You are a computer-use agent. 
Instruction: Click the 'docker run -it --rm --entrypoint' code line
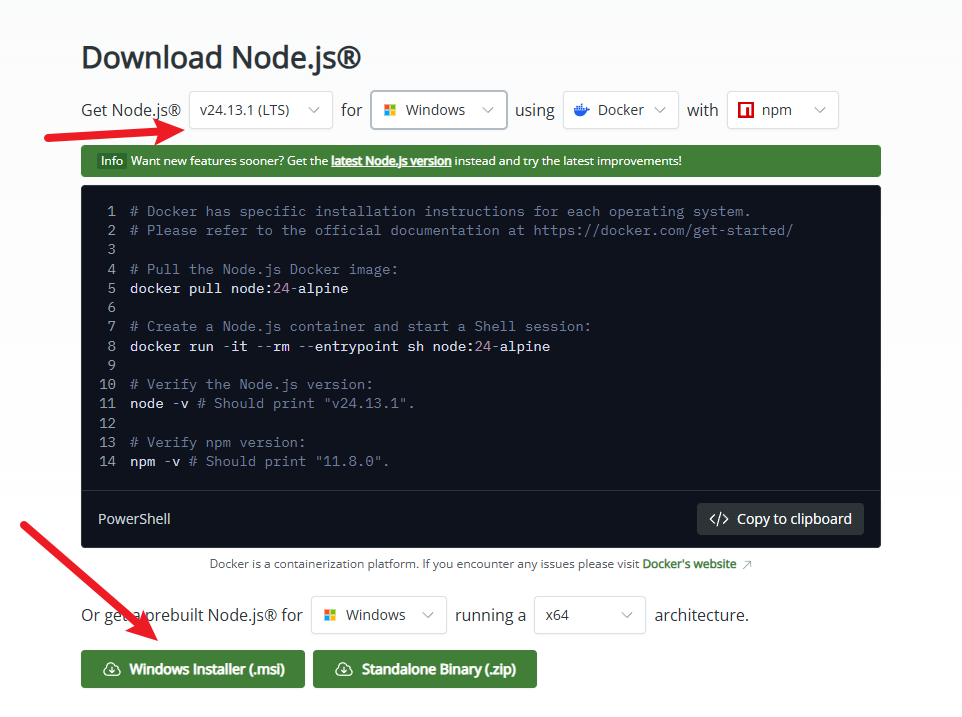340,347
